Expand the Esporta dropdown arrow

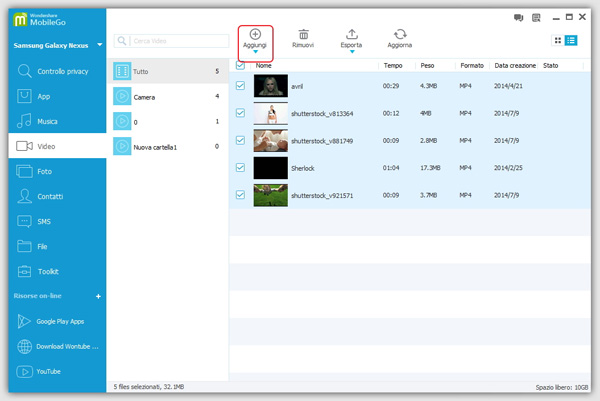tap(351, 52)
